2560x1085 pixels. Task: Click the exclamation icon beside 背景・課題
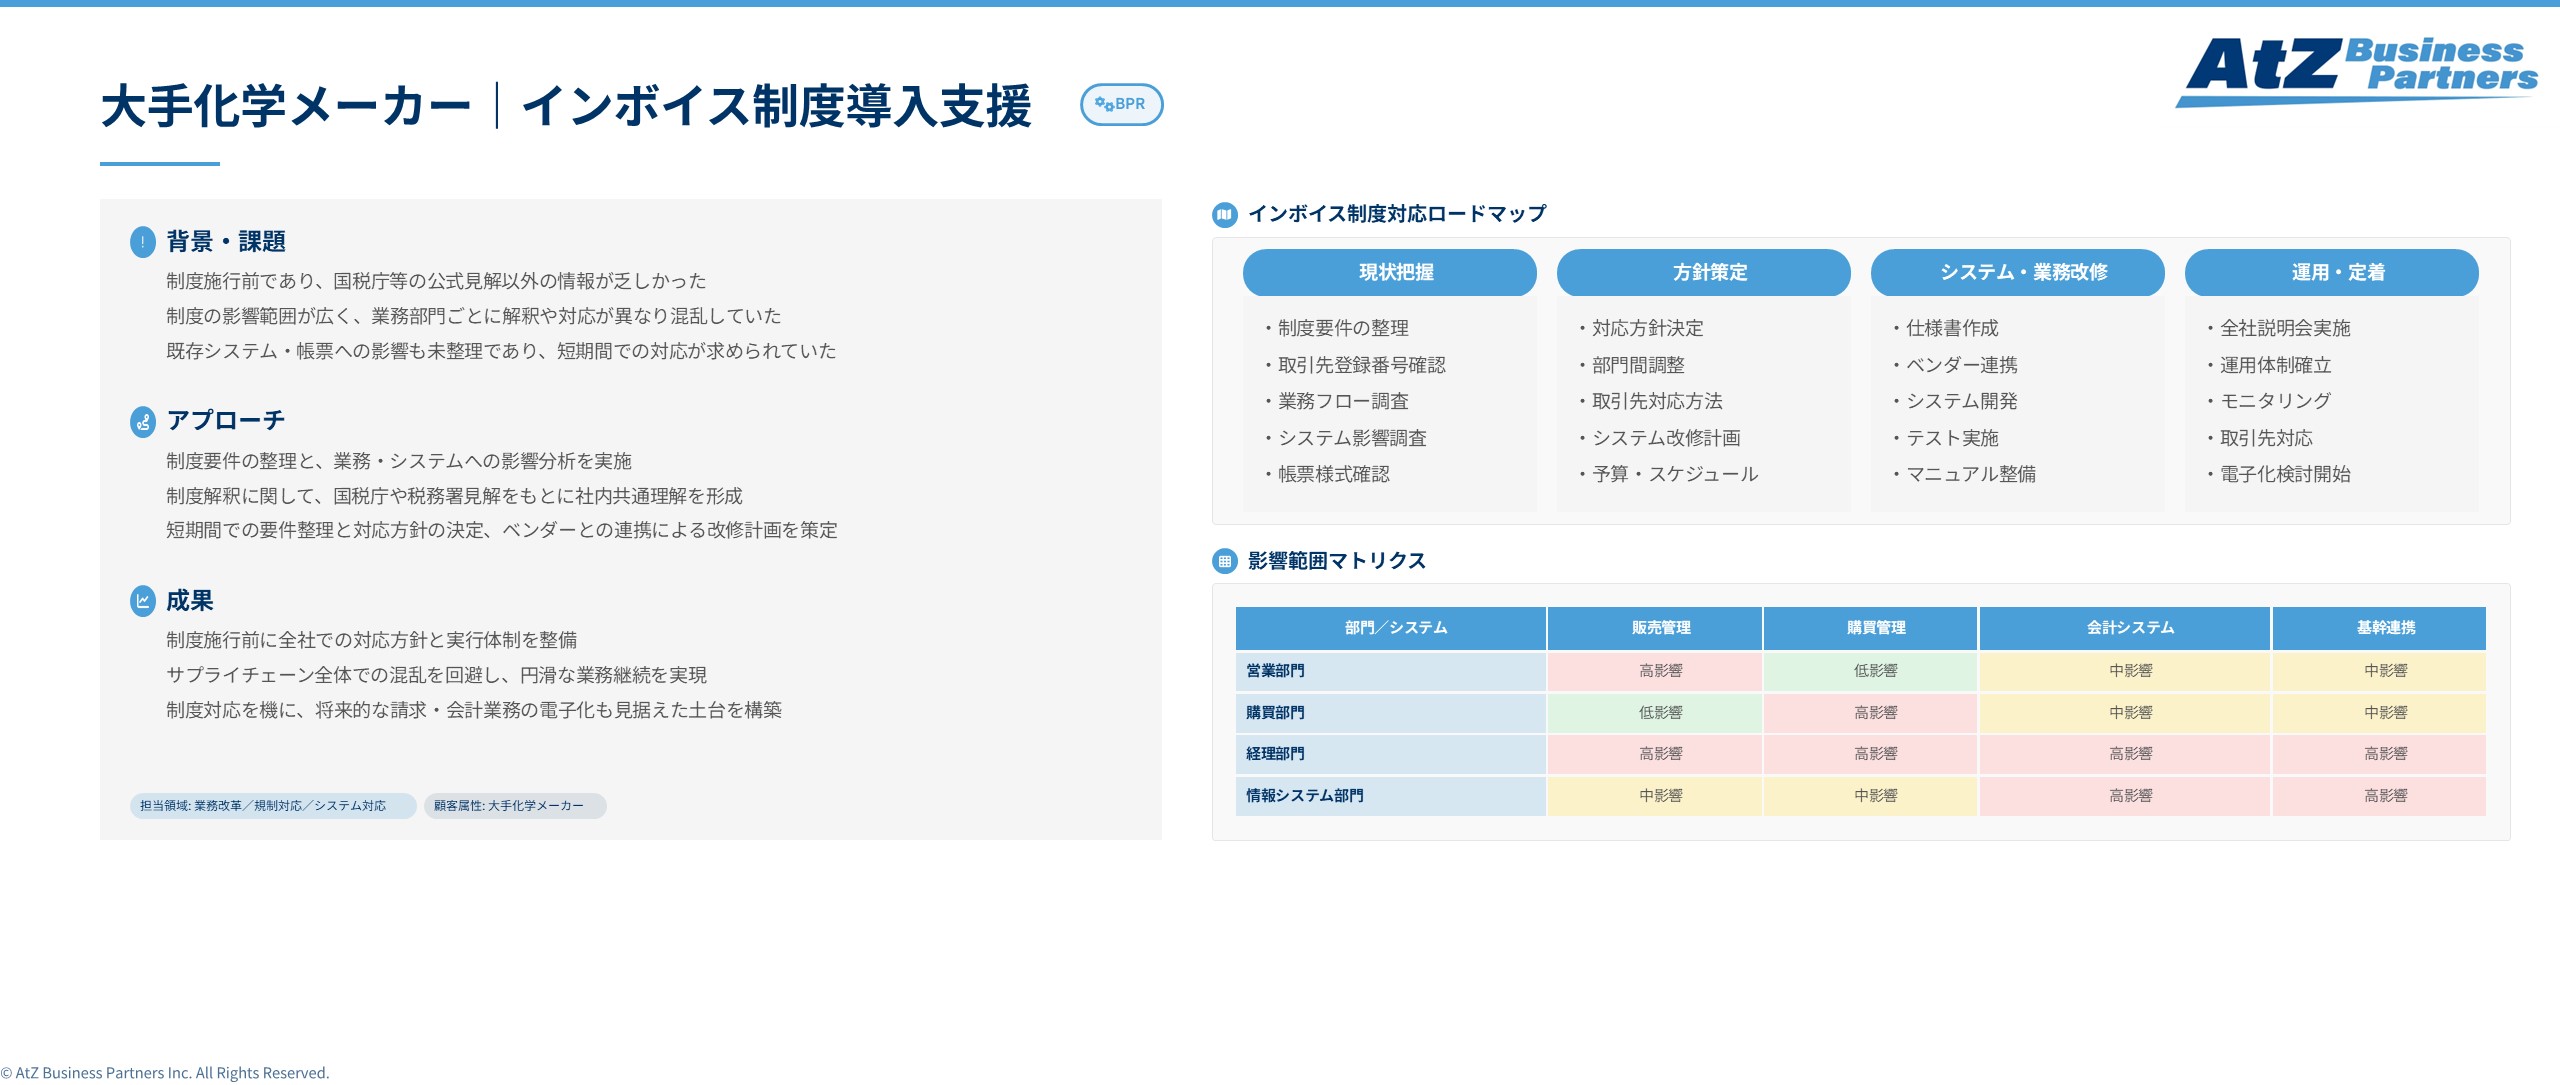pos(140,241)
